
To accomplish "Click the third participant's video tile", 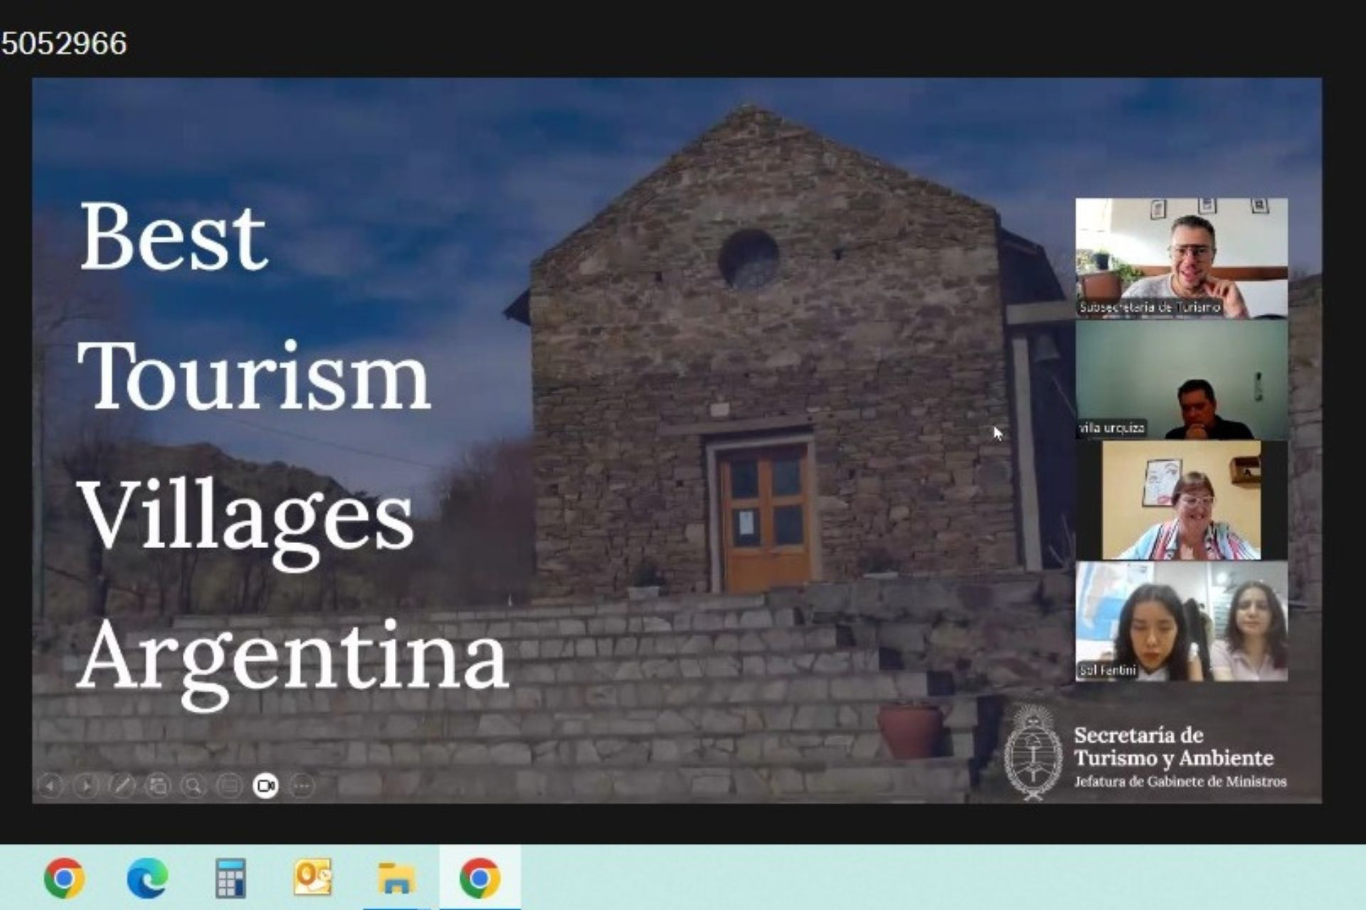I will click(x=1181, y=502).
